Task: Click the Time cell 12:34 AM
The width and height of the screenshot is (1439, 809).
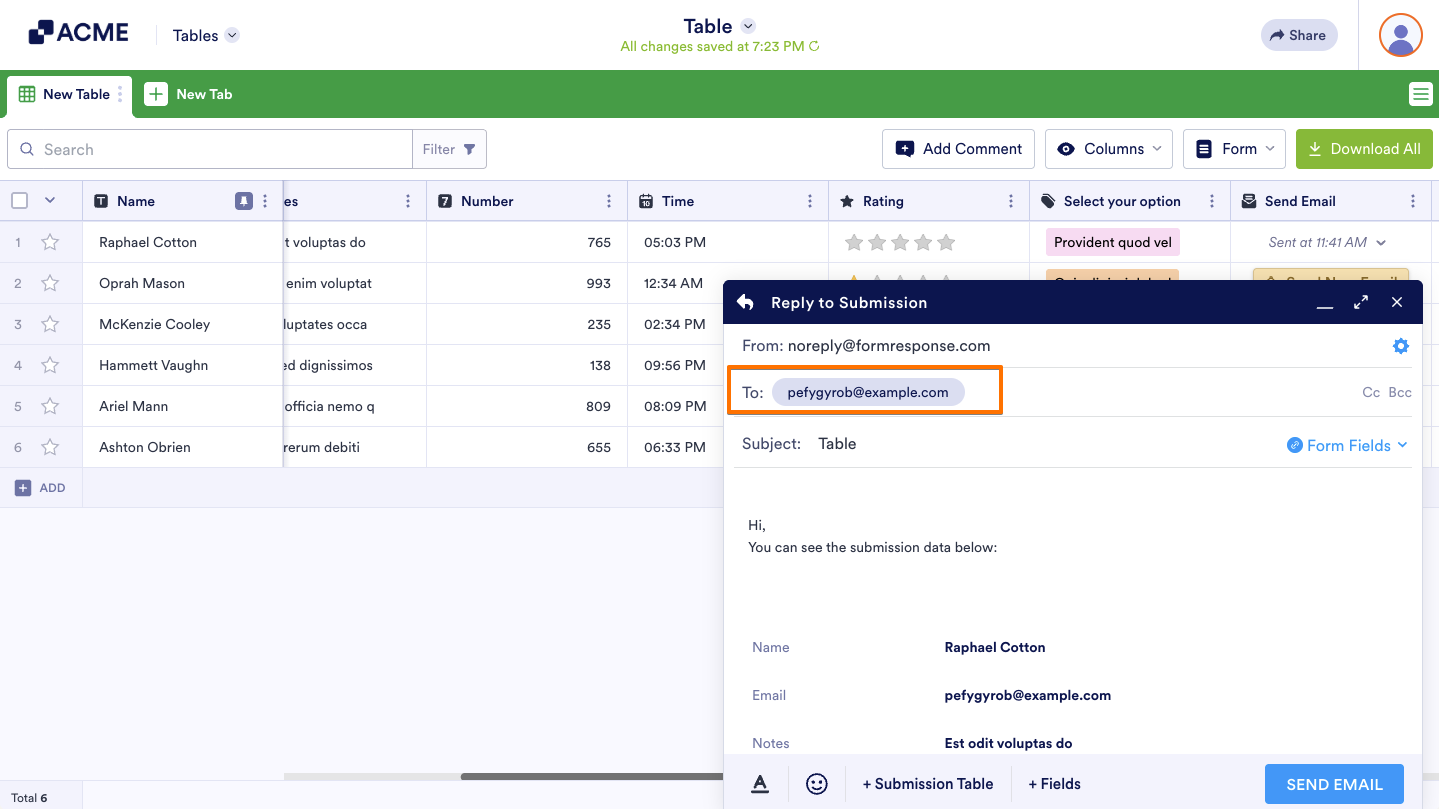Action: tap(728, 283)
